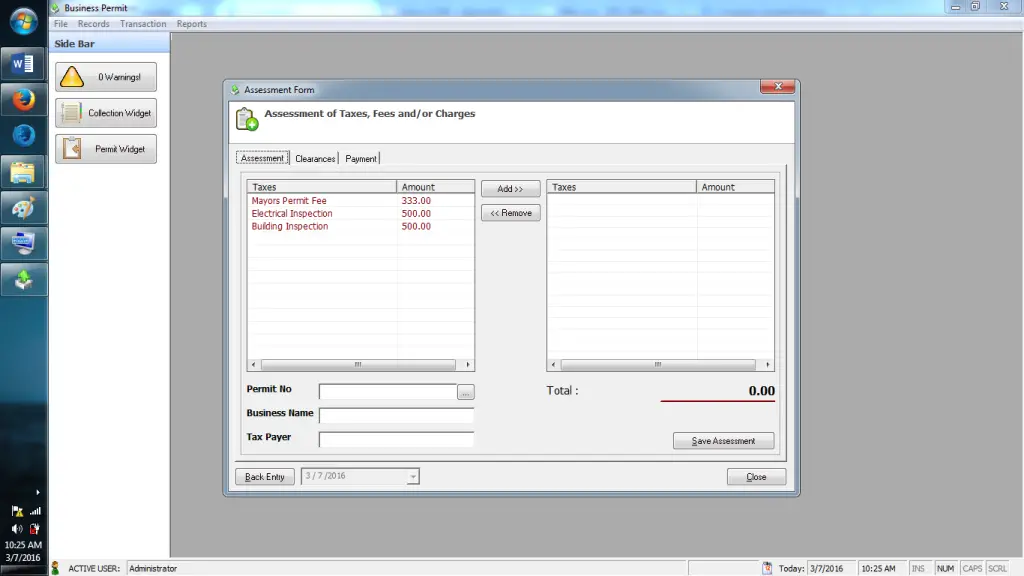1024x576 pixels.
Task: Click left list scroll right arrow
Action: pyautogui.click(x=467, y=364)
